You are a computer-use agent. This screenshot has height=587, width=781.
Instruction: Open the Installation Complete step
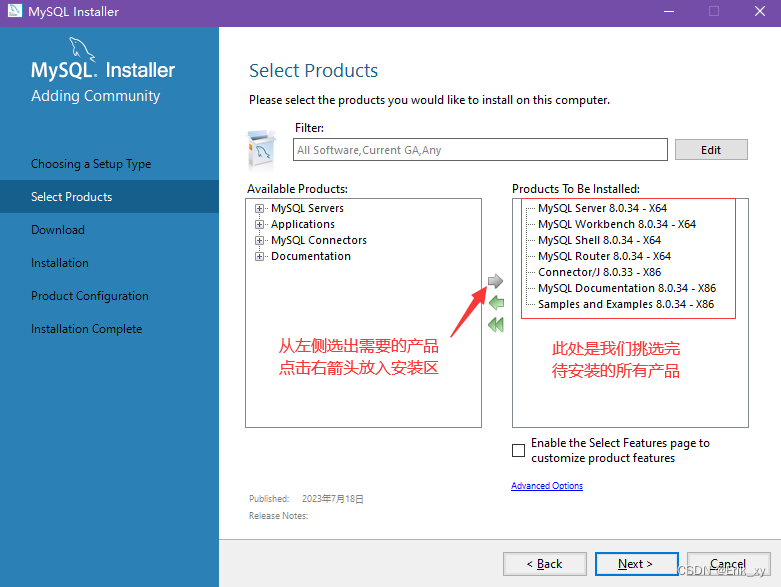87,329
